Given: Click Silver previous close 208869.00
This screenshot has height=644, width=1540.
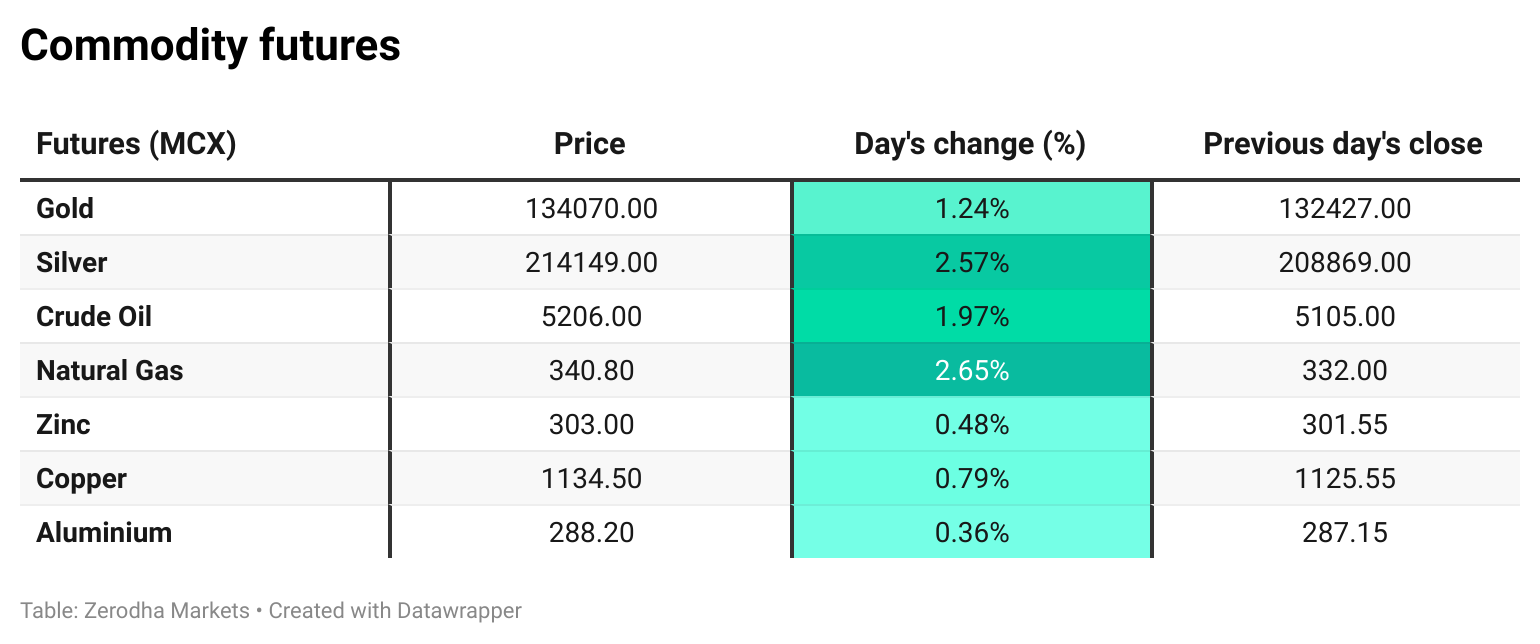Looking at the screenshot, I should (x=1344, y=263).
